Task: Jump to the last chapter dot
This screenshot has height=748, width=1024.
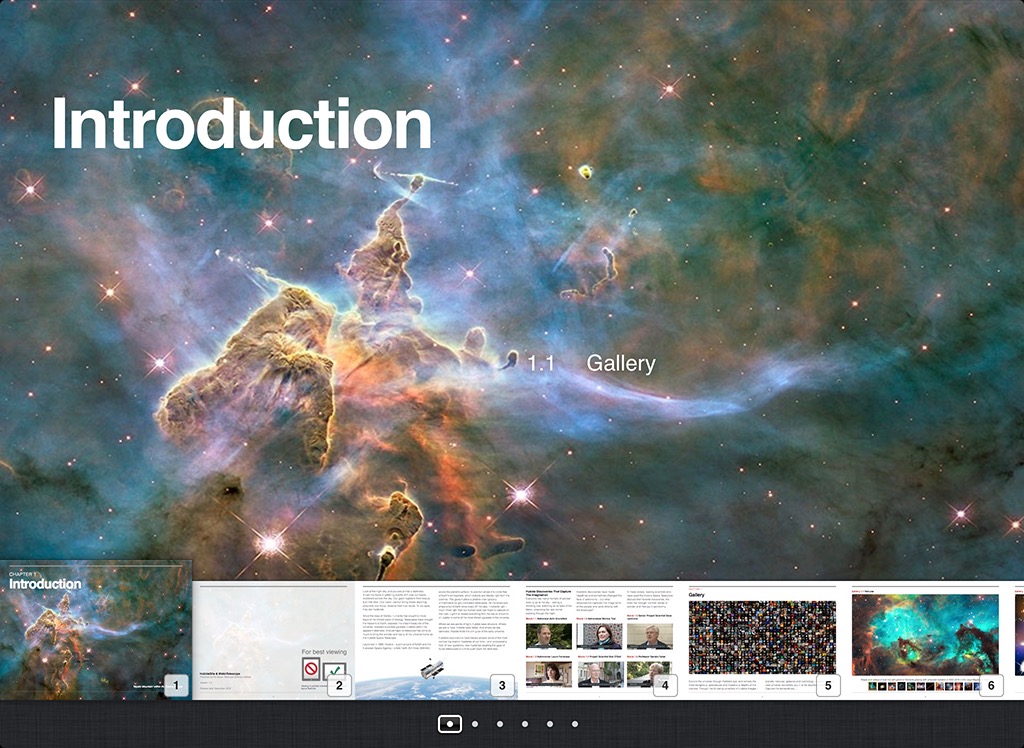Action: pos(575,724)
